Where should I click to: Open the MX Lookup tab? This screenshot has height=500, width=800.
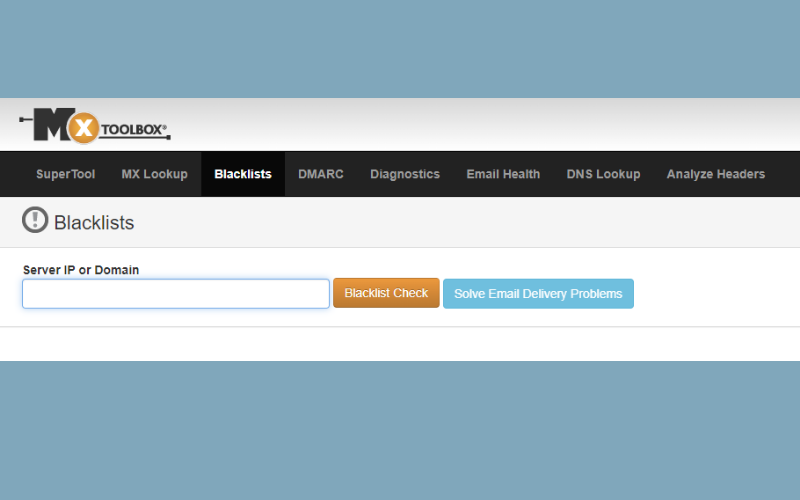155,174
